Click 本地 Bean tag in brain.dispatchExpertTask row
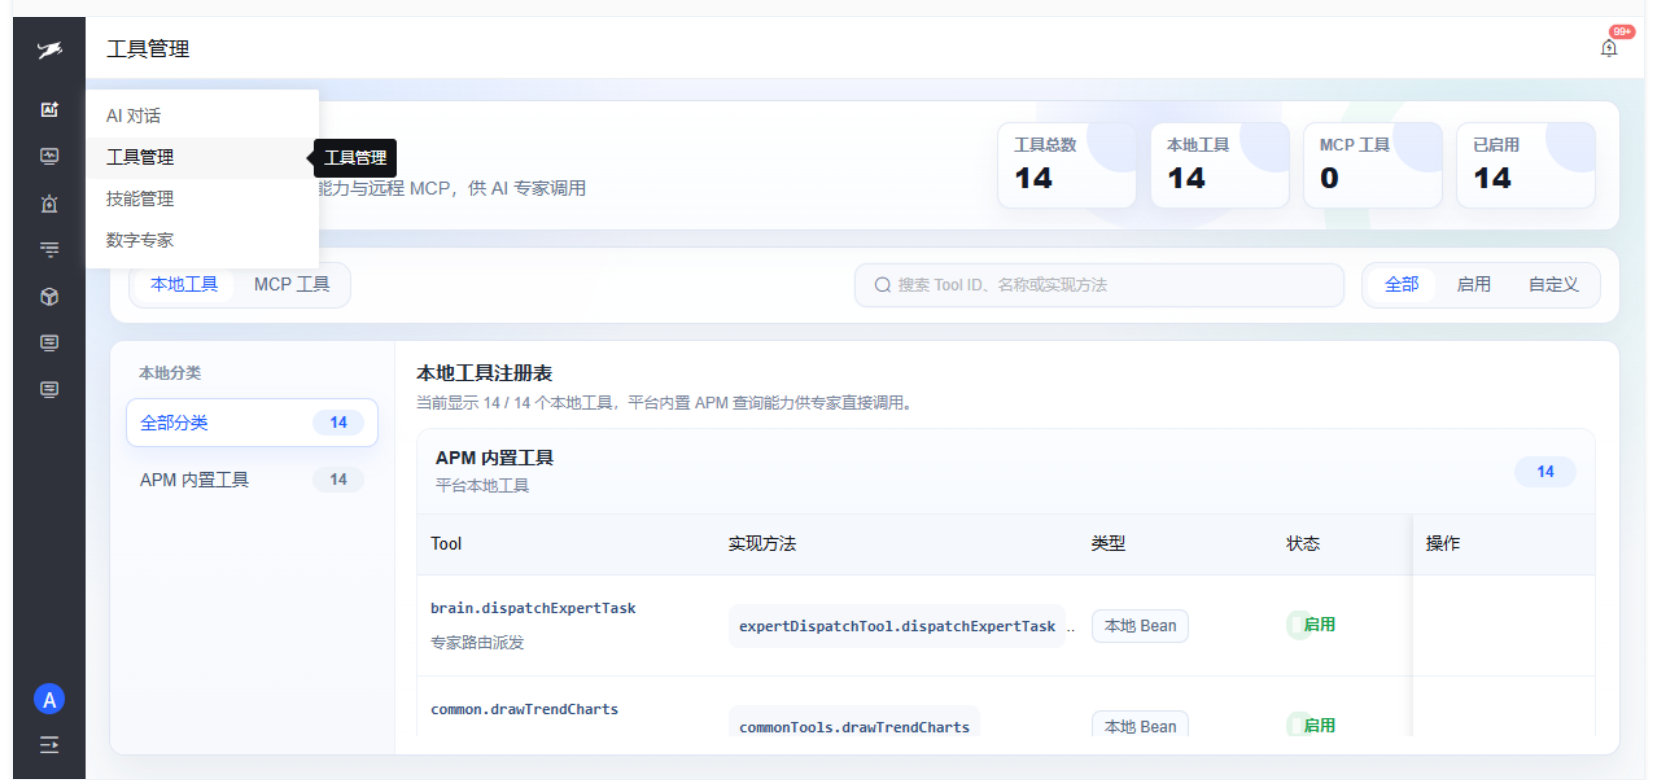Screen dimensions: 1655x780 pos(1140,626)
